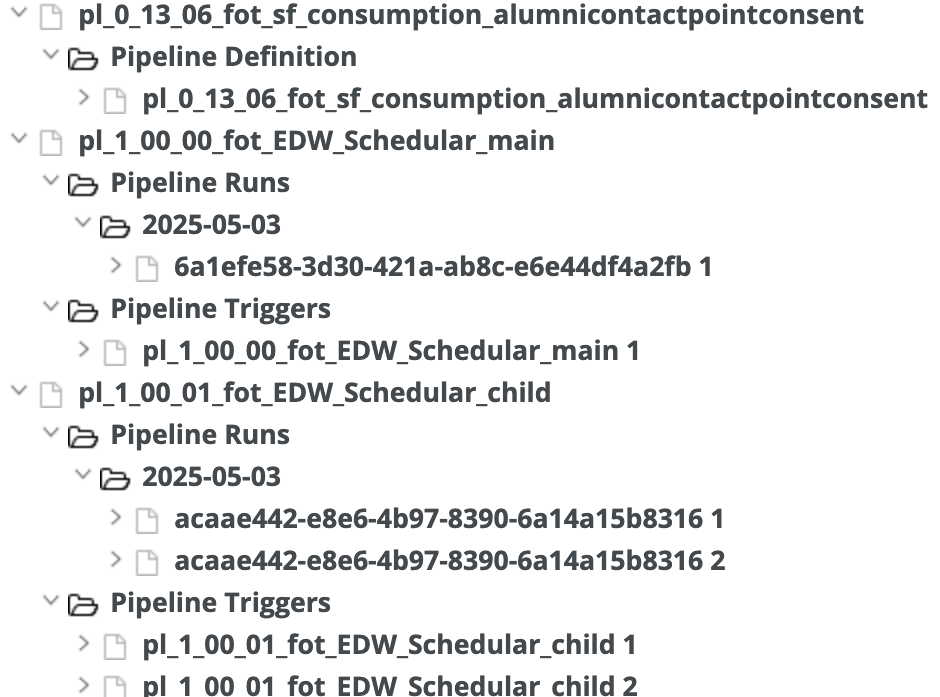This screenshot has width=940, height=697.
Task: Click file icon of pl_1_00_01_fot_EDW_Schedular_child root node
Action: (50, 394)
